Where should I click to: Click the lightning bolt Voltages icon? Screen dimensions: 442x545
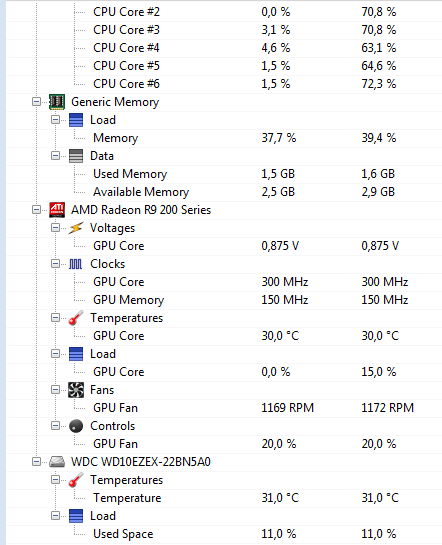coord(76,228)
